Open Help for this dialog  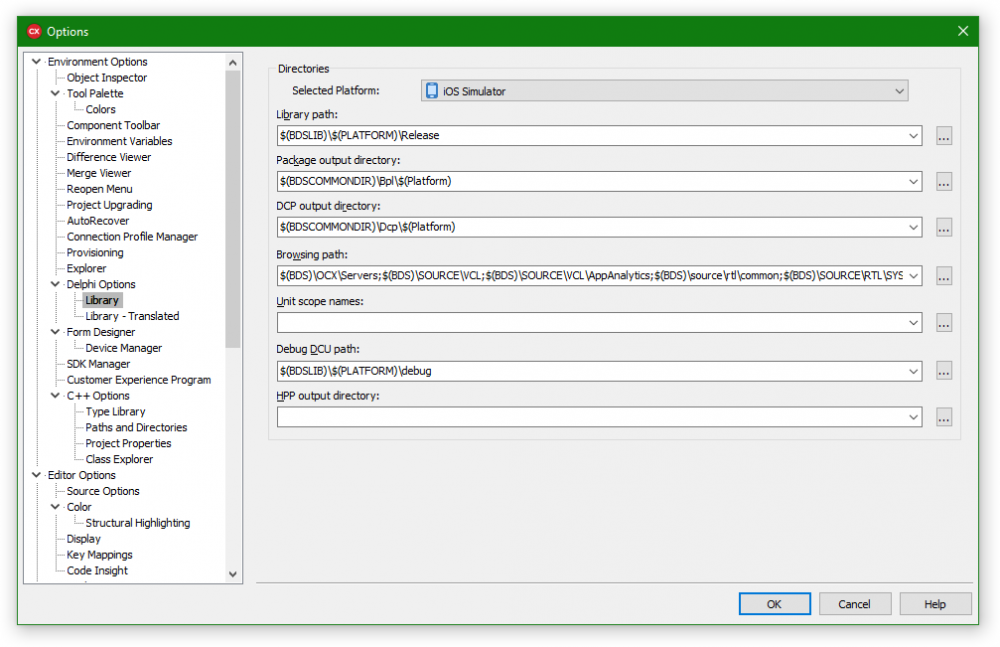[x=935, y=604]
